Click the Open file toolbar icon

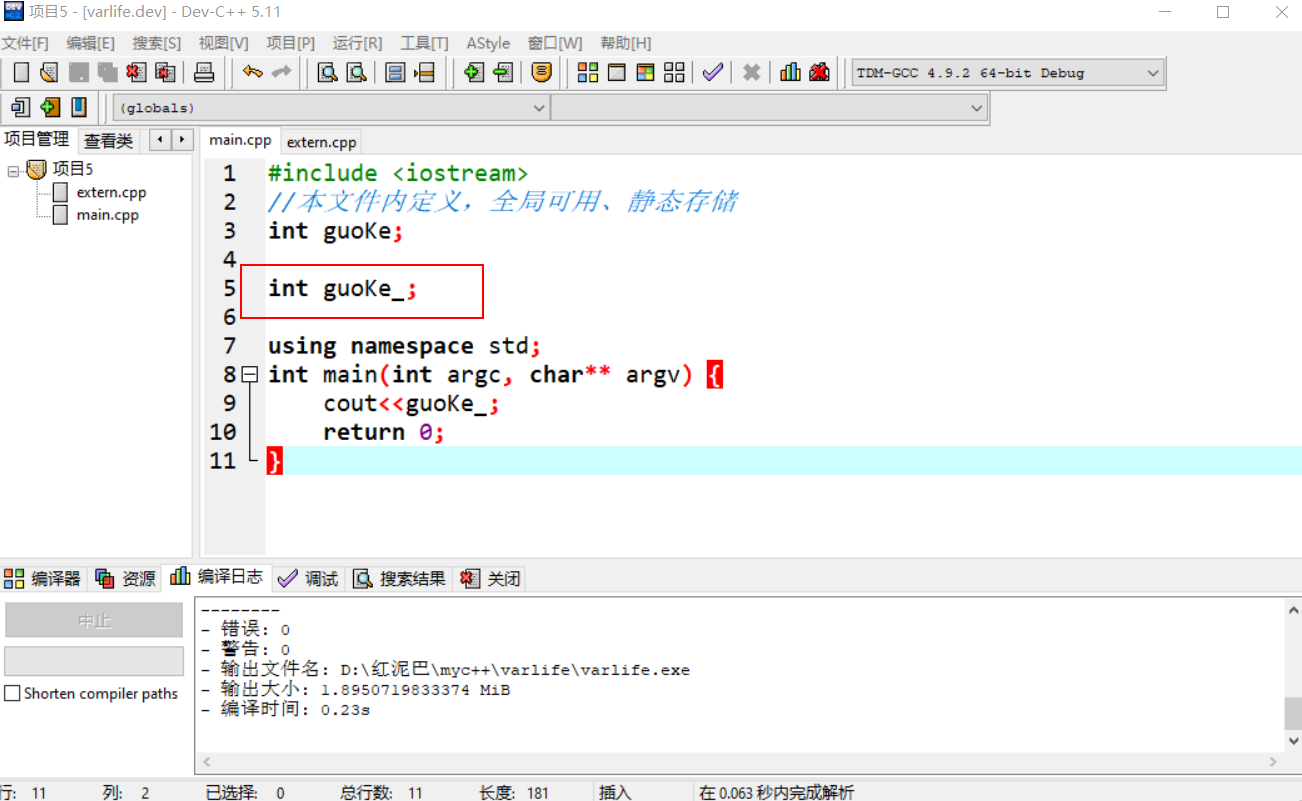(48, 72)
